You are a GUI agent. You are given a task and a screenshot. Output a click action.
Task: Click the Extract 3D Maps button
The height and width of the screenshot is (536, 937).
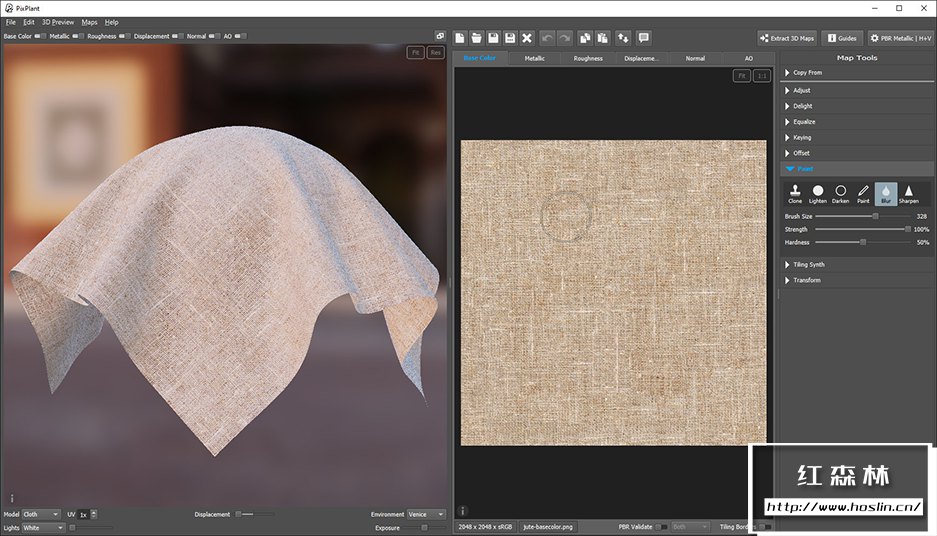(787, 38)
